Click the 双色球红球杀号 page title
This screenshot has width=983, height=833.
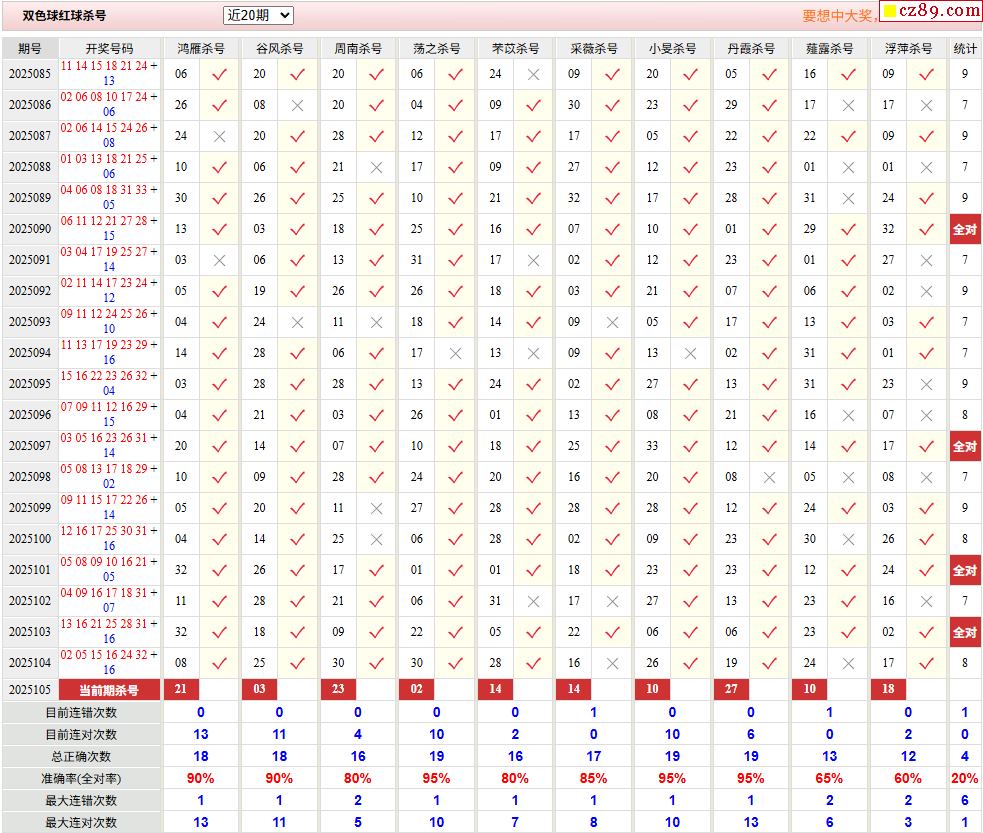pos(65,16)
